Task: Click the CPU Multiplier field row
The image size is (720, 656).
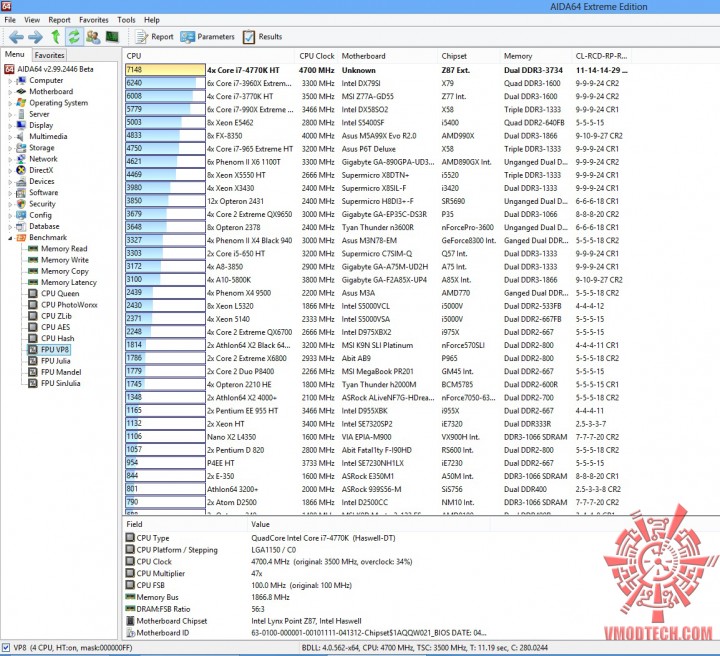Action: point(307,573)
